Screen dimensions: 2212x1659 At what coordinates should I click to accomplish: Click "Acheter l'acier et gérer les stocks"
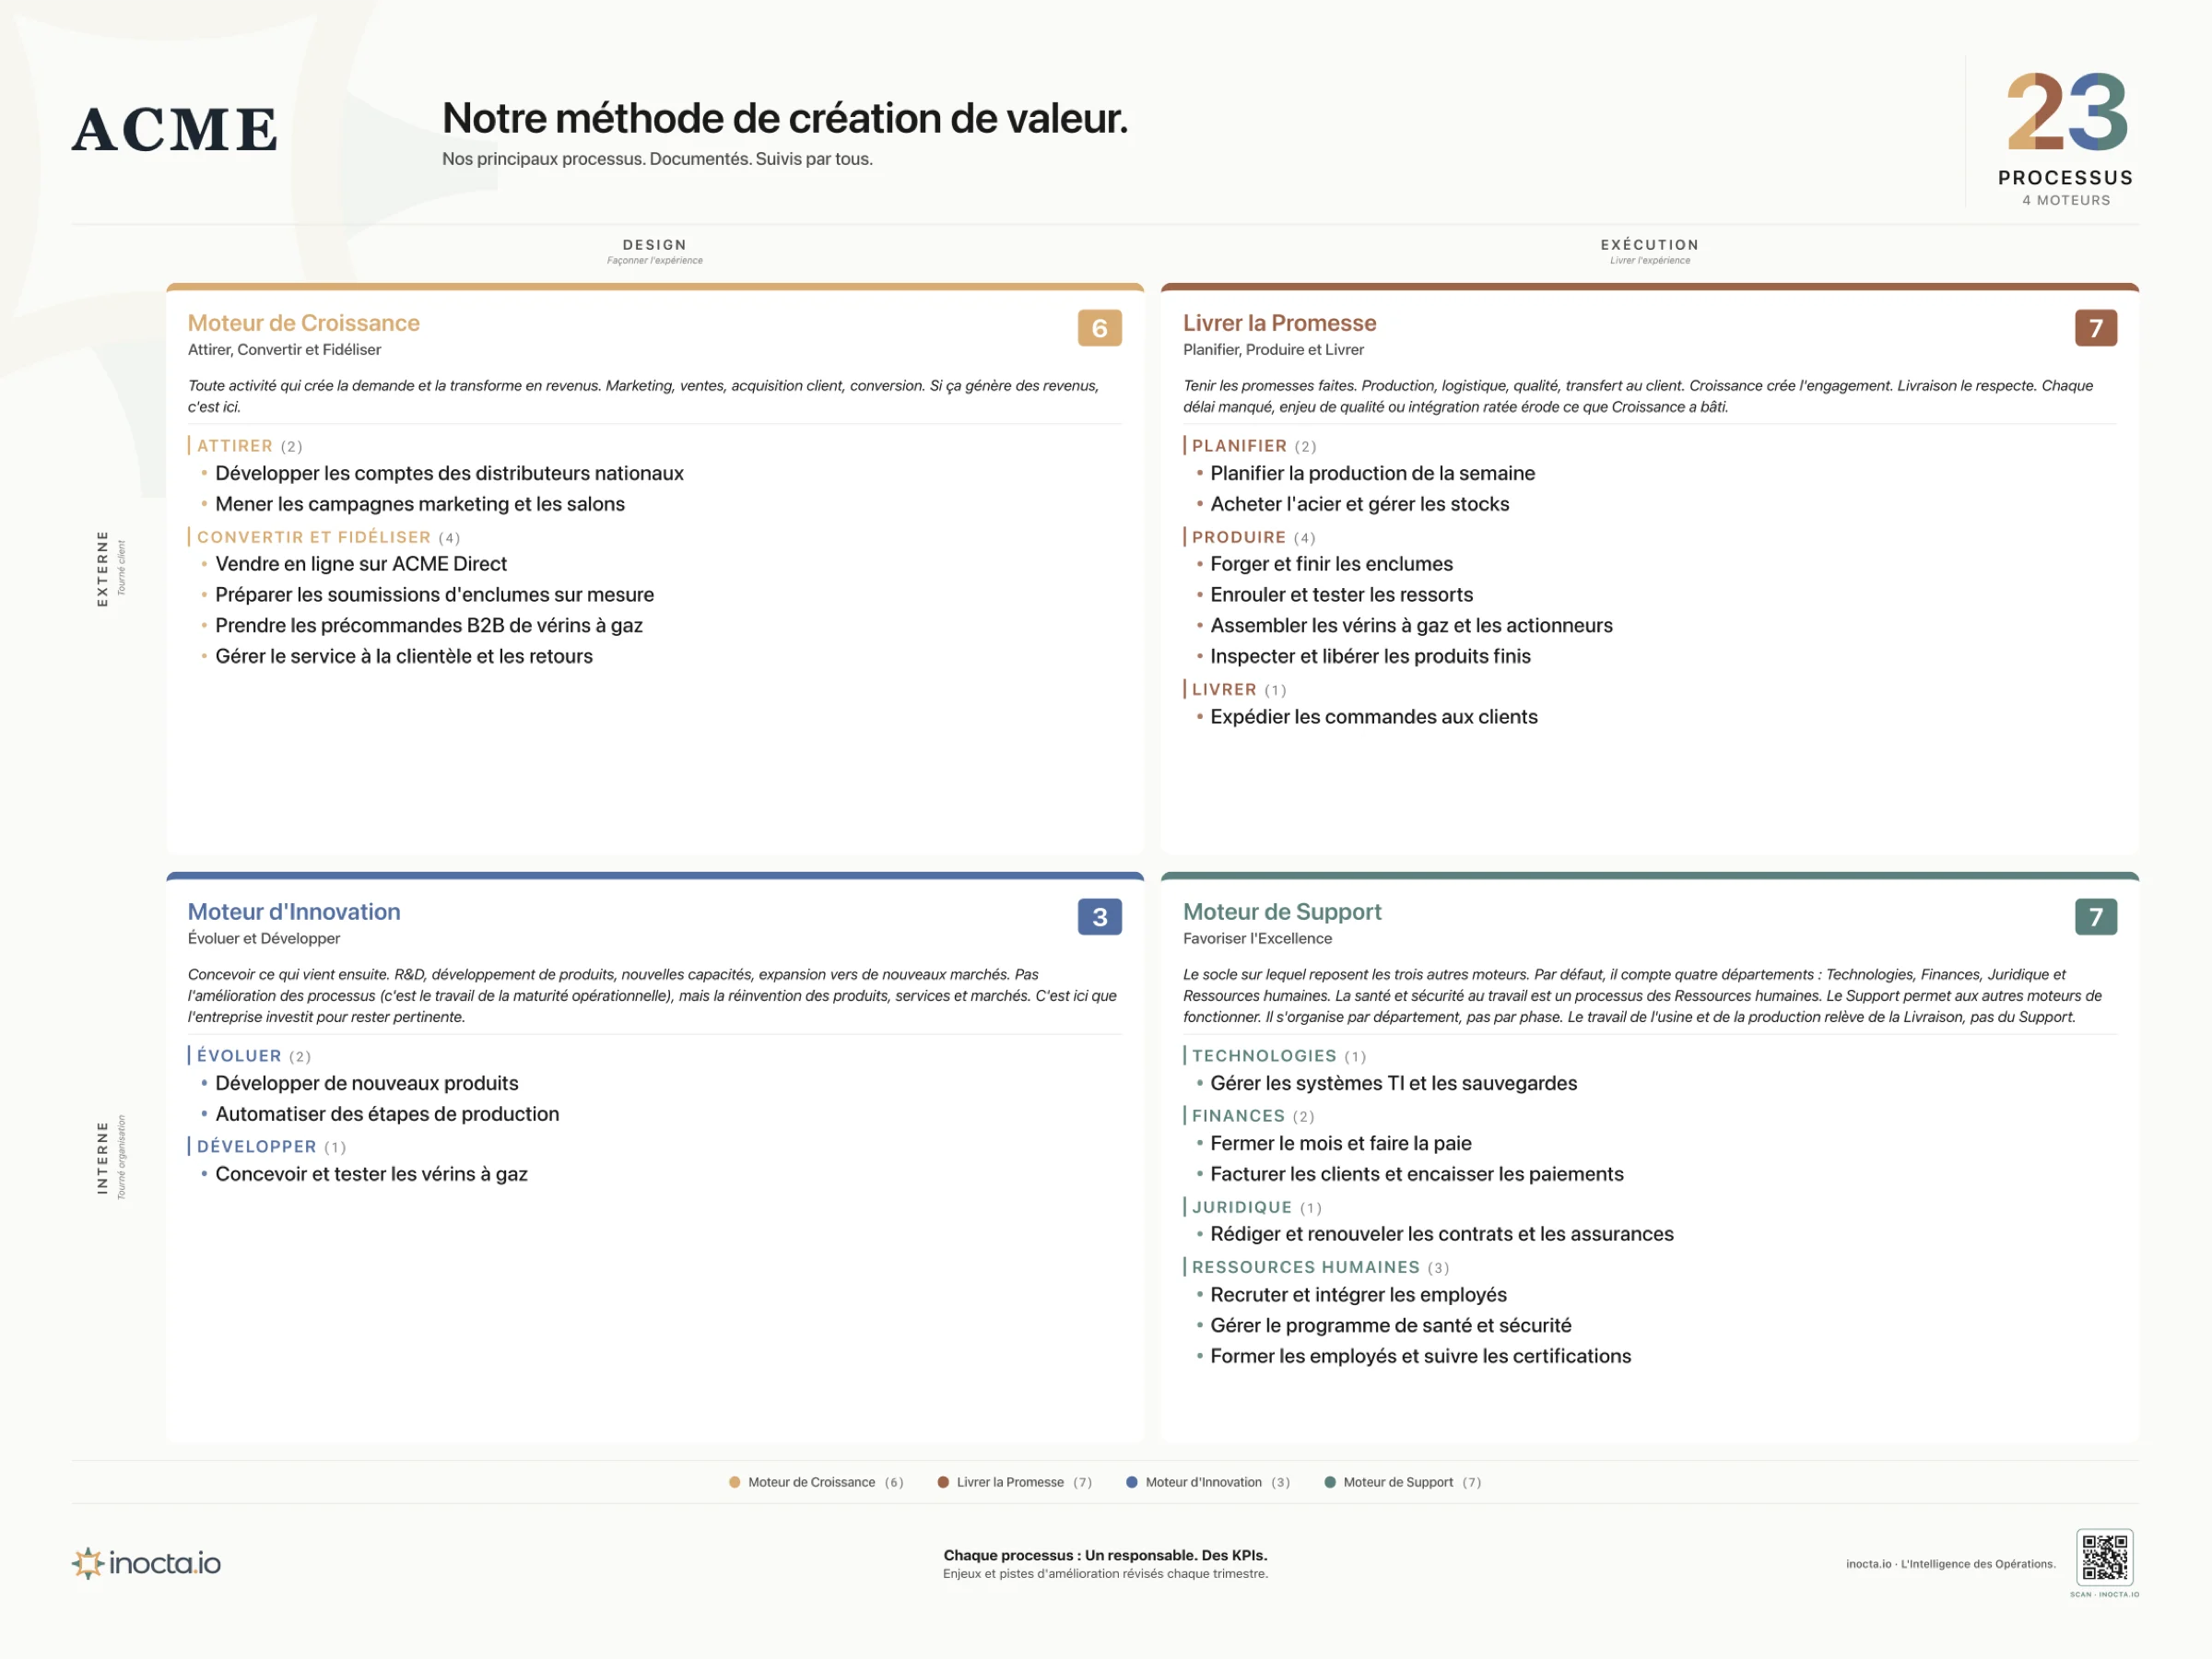click(1359, 504)
